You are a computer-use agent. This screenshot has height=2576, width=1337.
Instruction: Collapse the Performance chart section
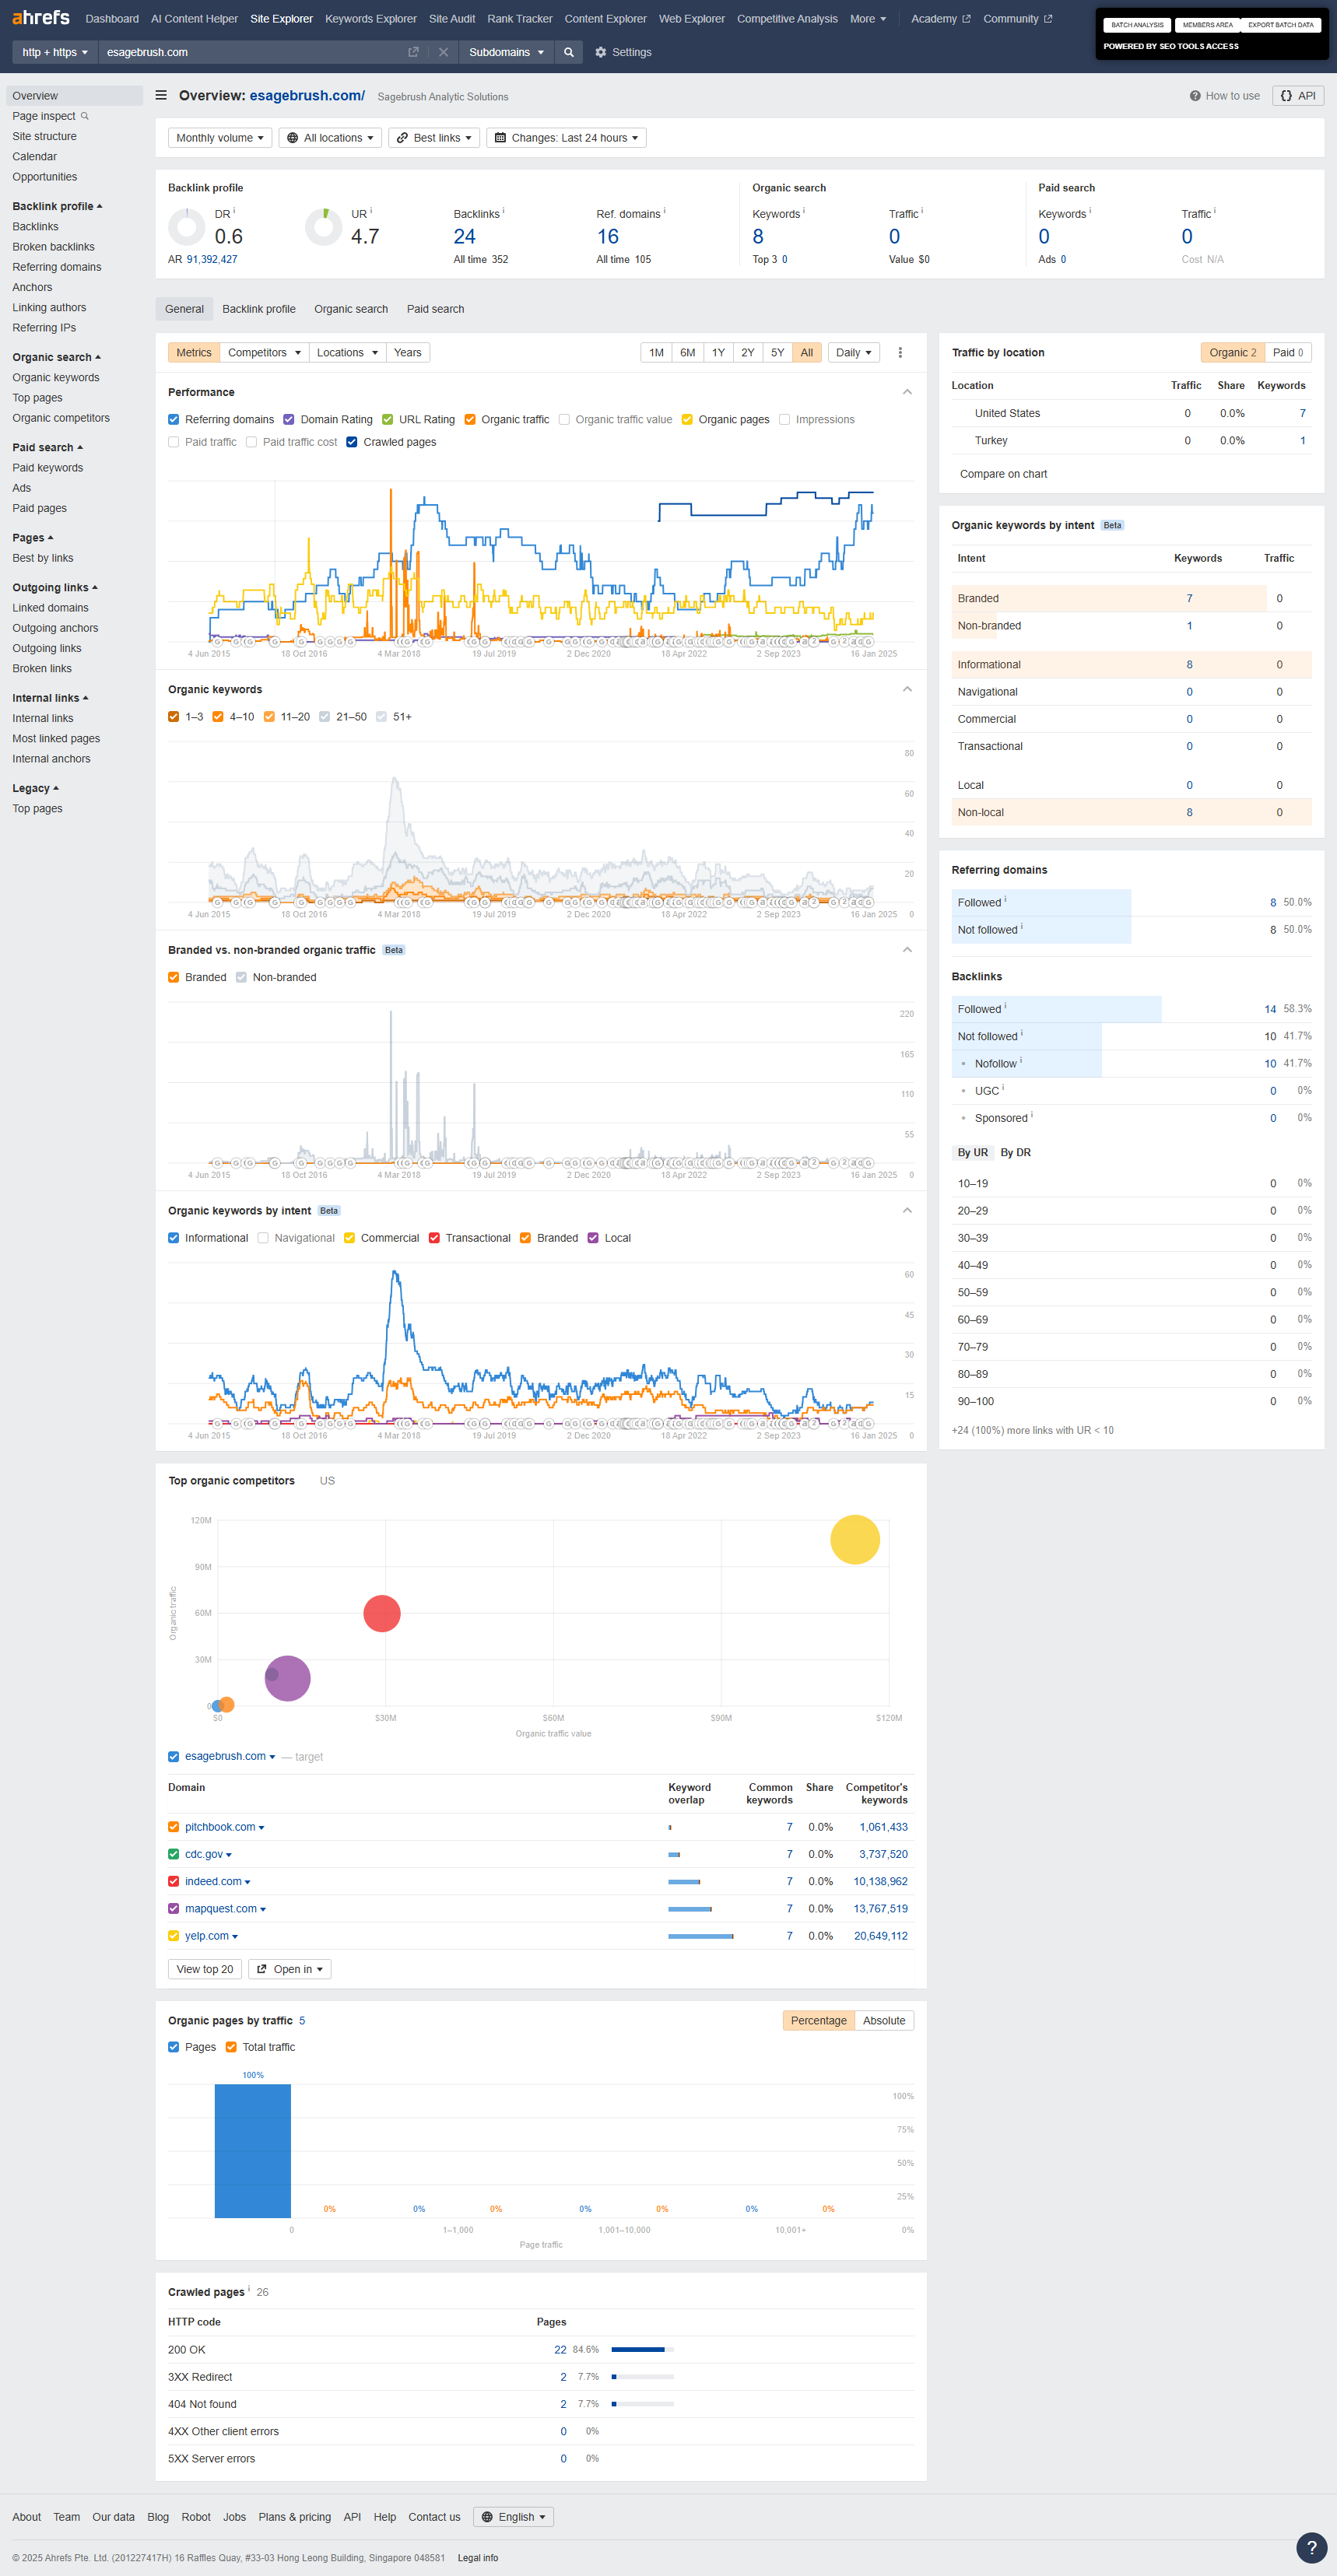point(906,392)
